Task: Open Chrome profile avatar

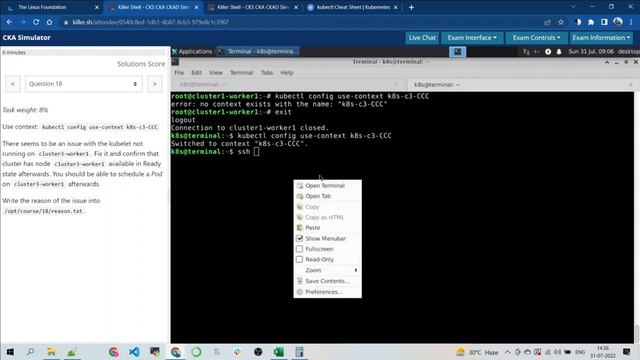Action: pyautogui.click(x=618, y=22)
